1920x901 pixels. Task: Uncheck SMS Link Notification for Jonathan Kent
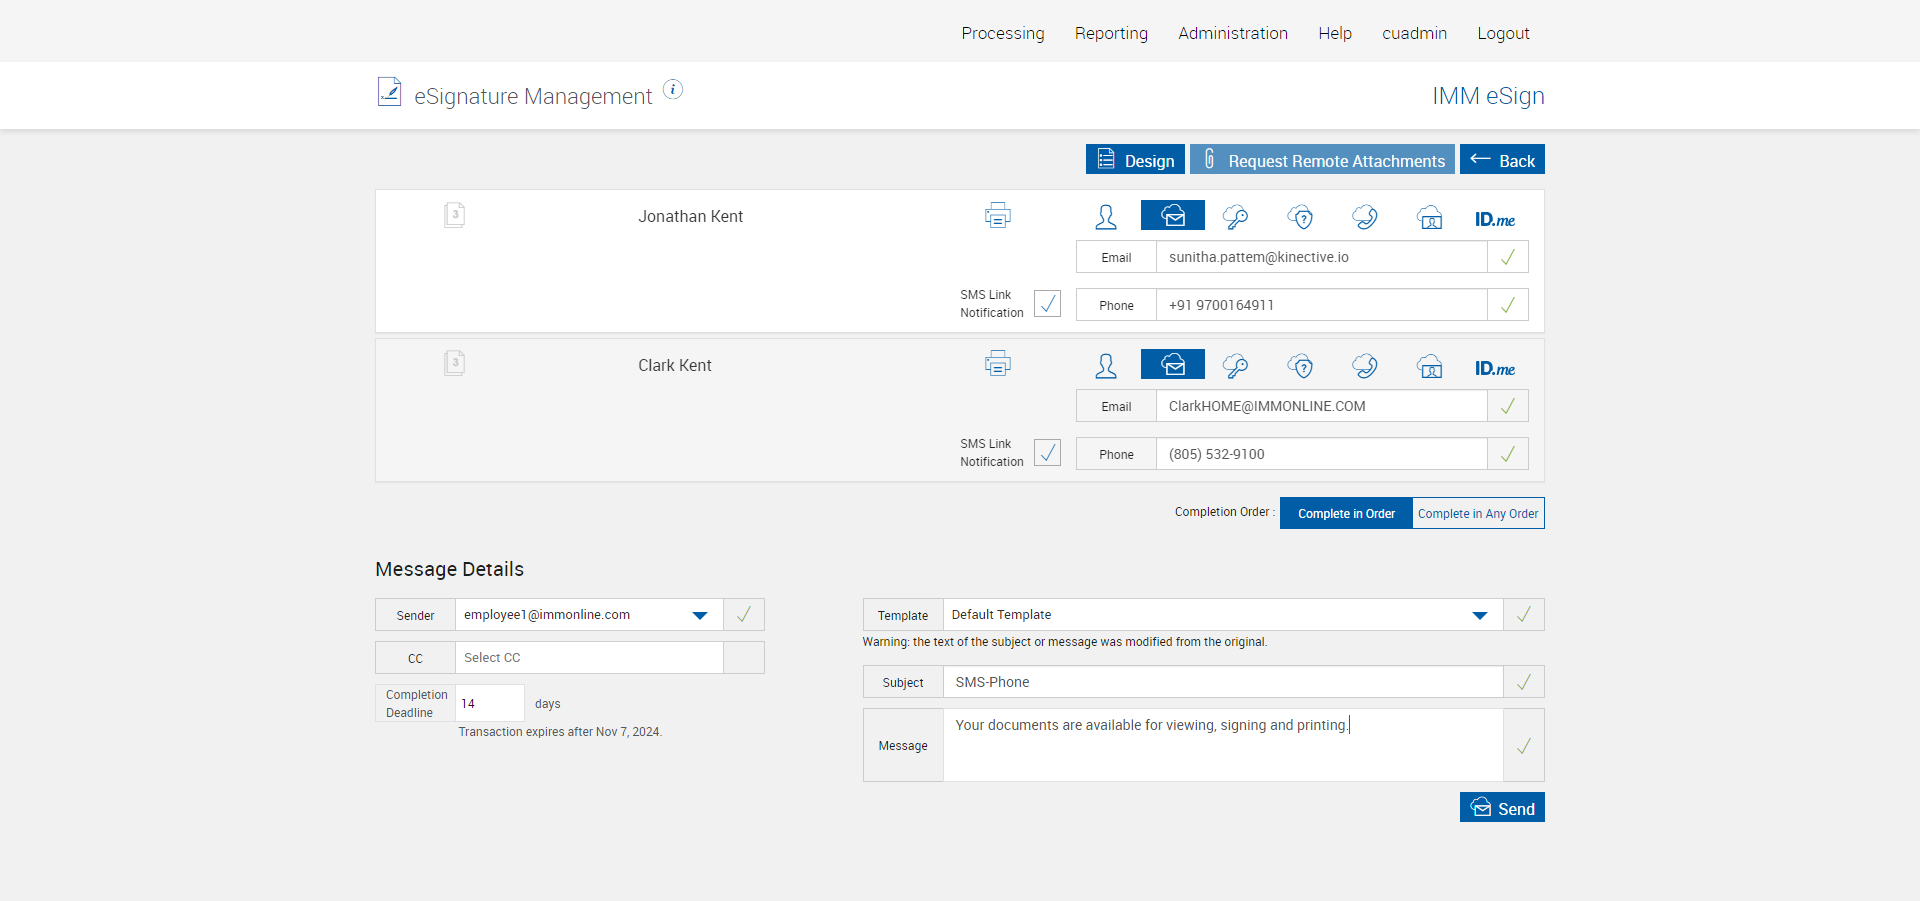[x=1047, y=304]
